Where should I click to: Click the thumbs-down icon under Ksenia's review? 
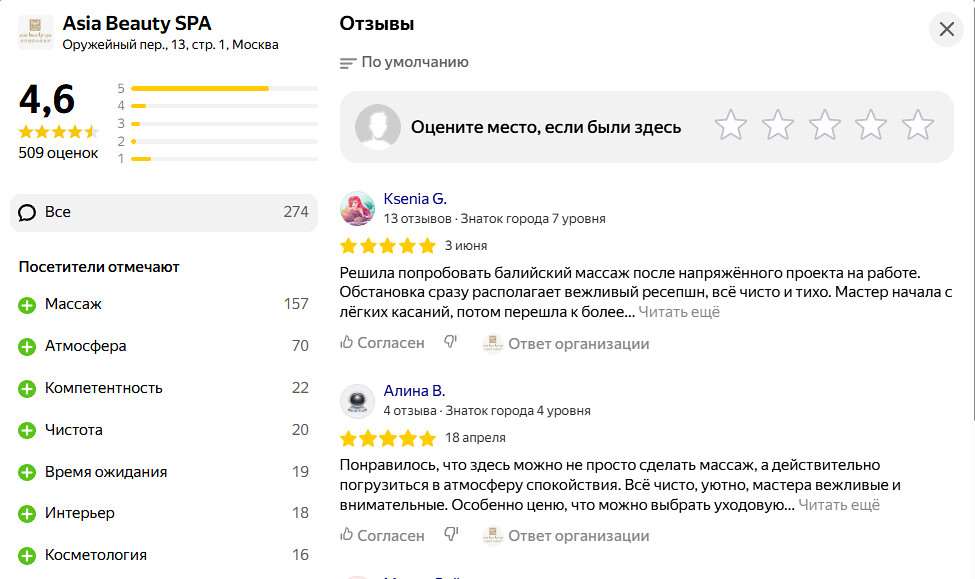click(x=450, y=341)
